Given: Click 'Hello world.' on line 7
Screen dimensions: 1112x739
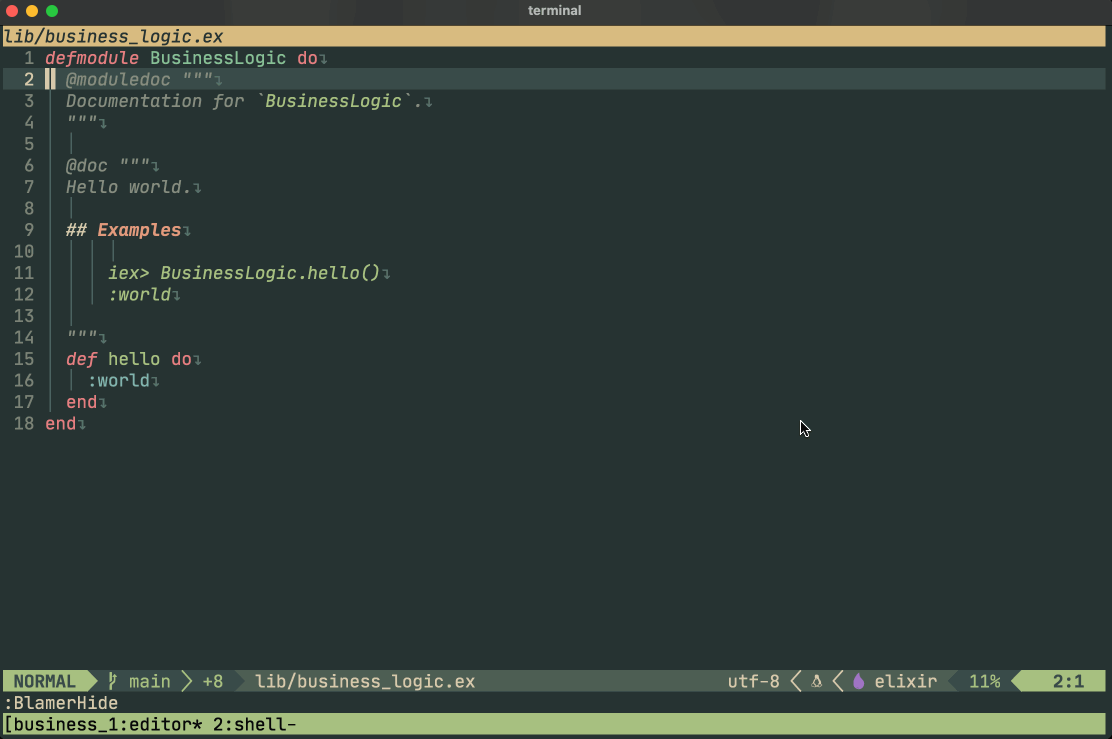Looking at the screenshot, I should 128,187.
